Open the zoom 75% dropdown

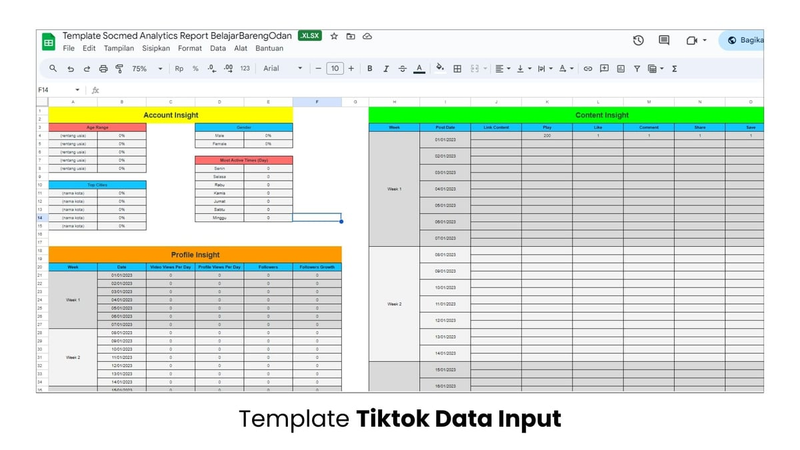[147, 68]
